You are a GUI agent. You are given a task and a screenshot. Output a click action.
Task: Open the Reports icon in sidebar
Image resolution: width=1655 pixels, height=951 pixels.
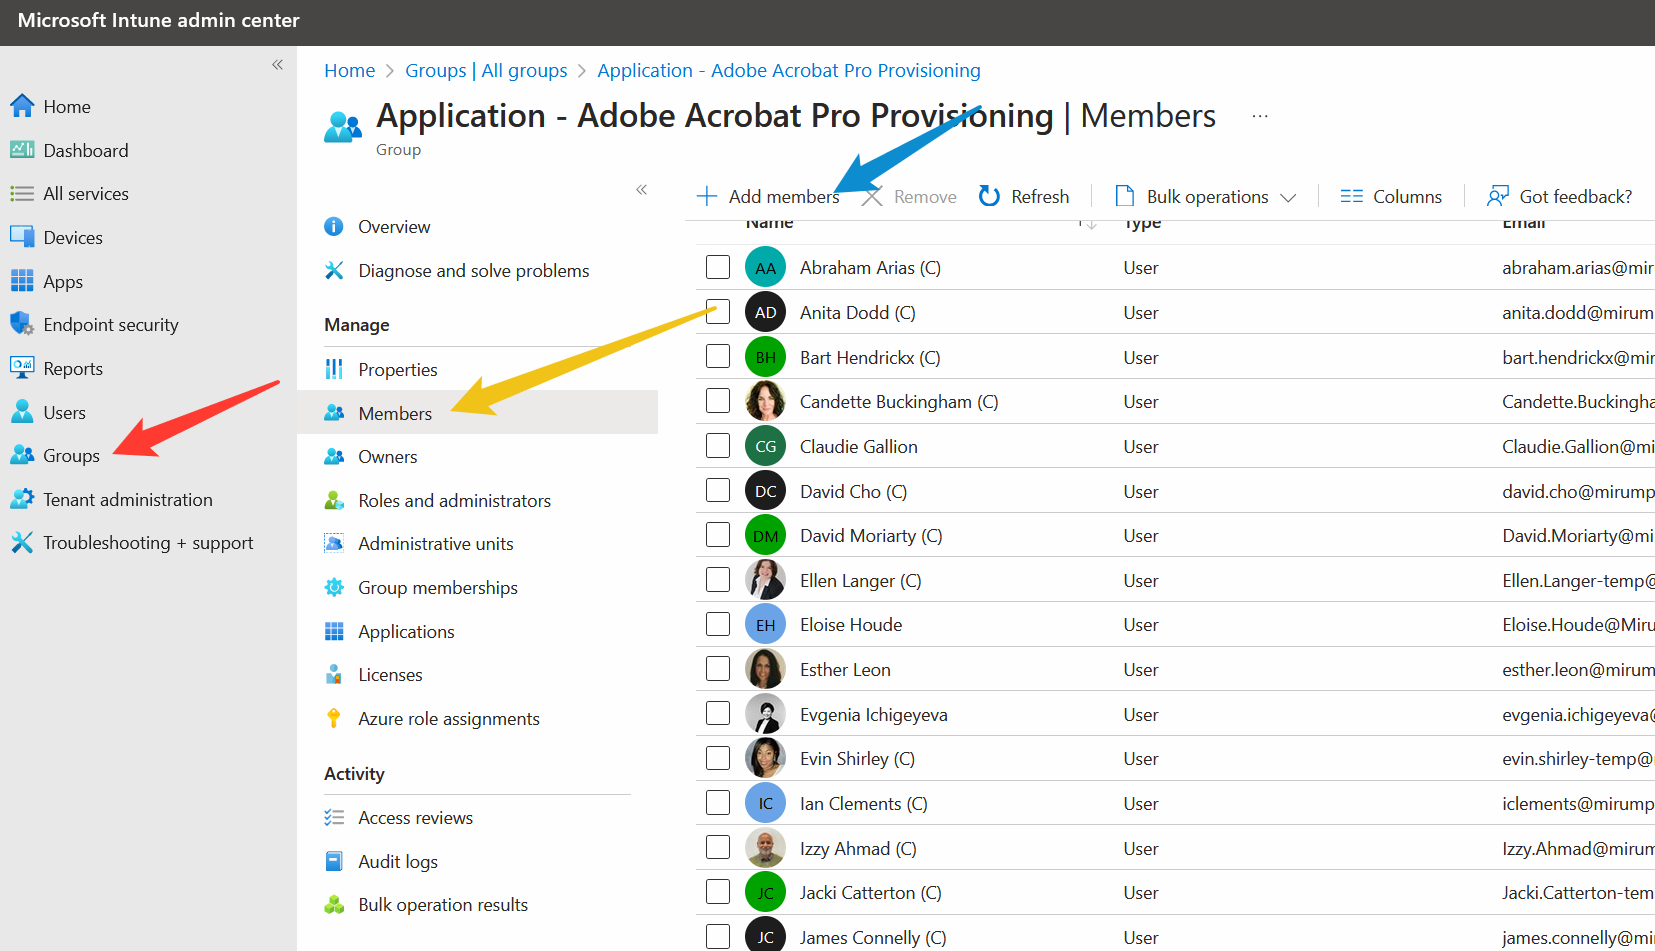tap(22, 368)
